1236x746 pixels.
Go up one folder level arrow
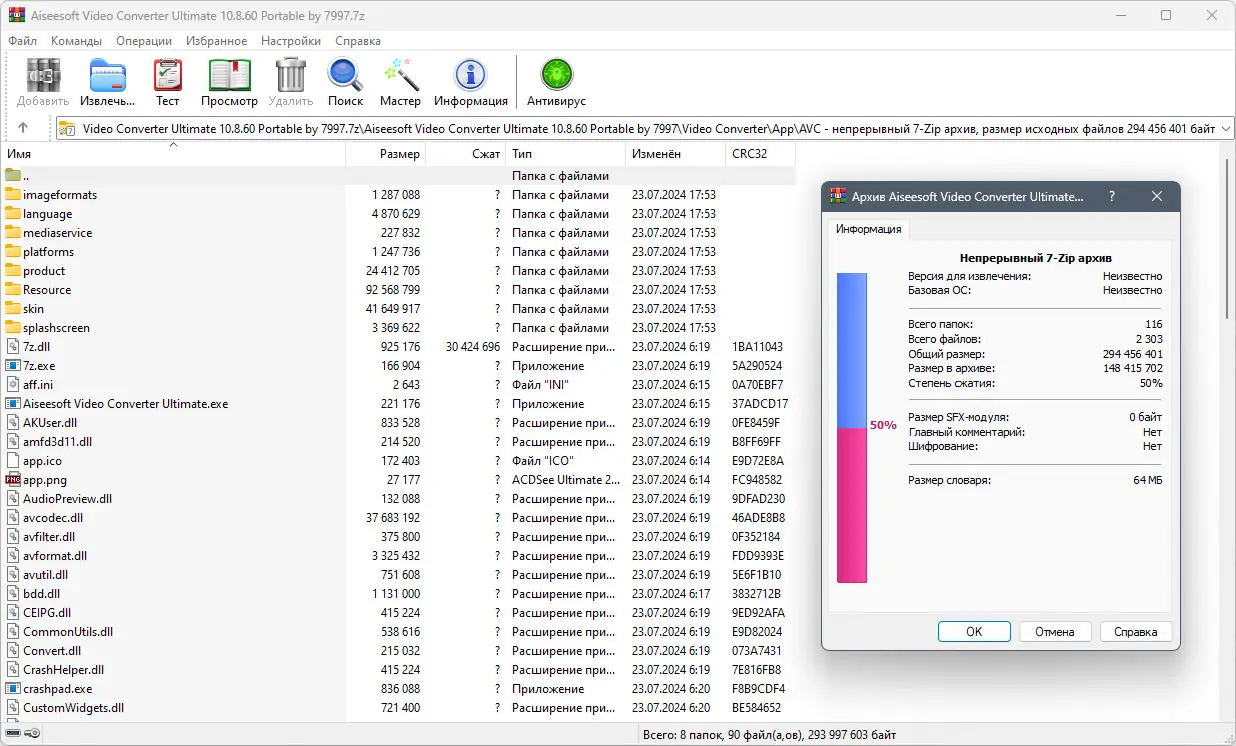(23, 128)
